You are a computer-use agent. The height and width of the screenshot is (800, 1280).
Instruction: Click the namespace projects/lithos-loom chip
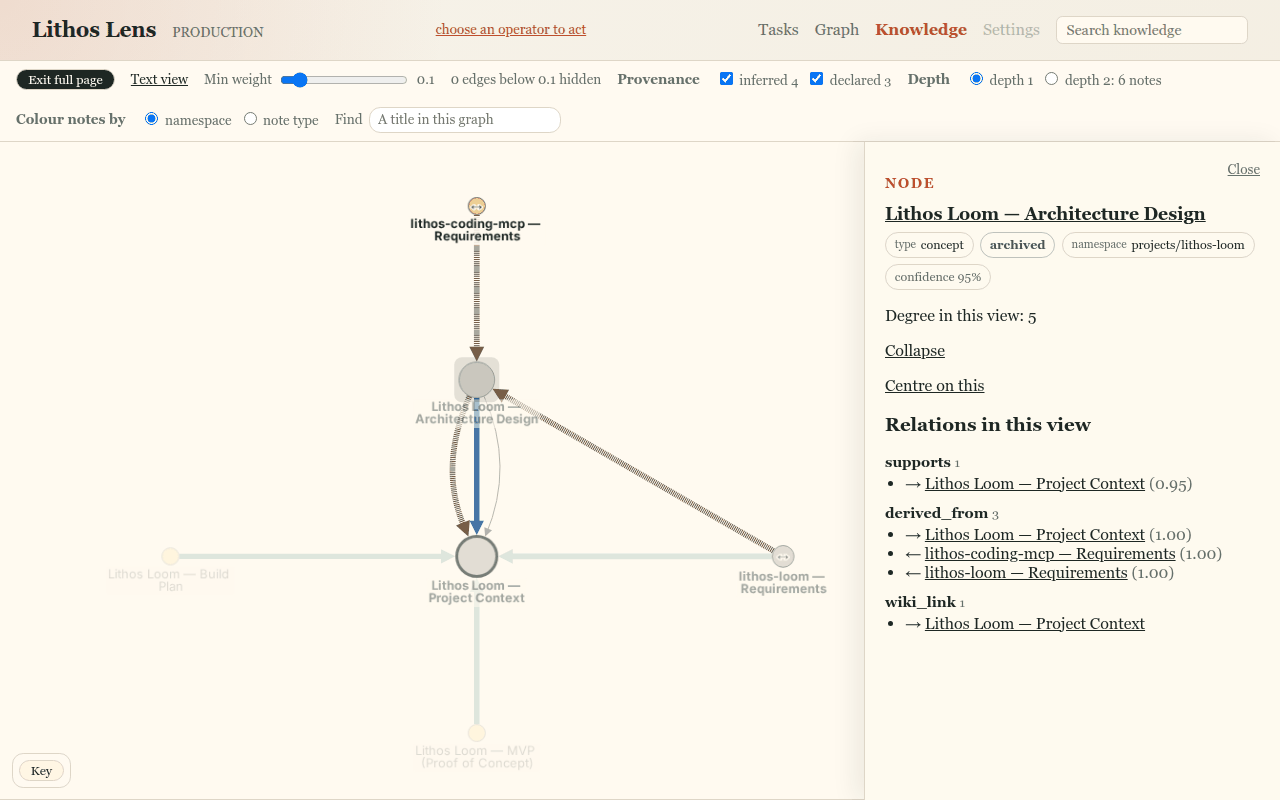(1158, 245)
